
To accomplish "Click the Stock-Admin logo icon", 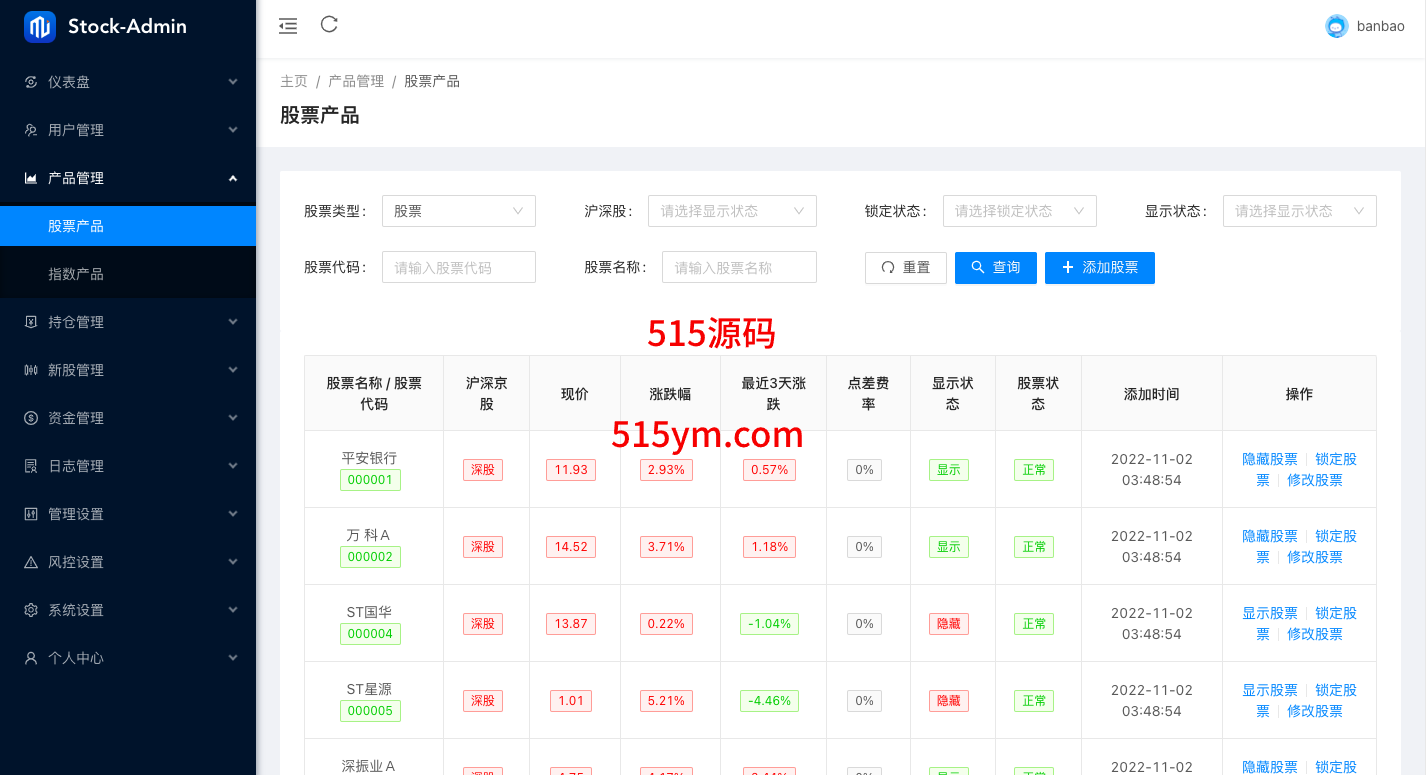I will click(40, 27).
